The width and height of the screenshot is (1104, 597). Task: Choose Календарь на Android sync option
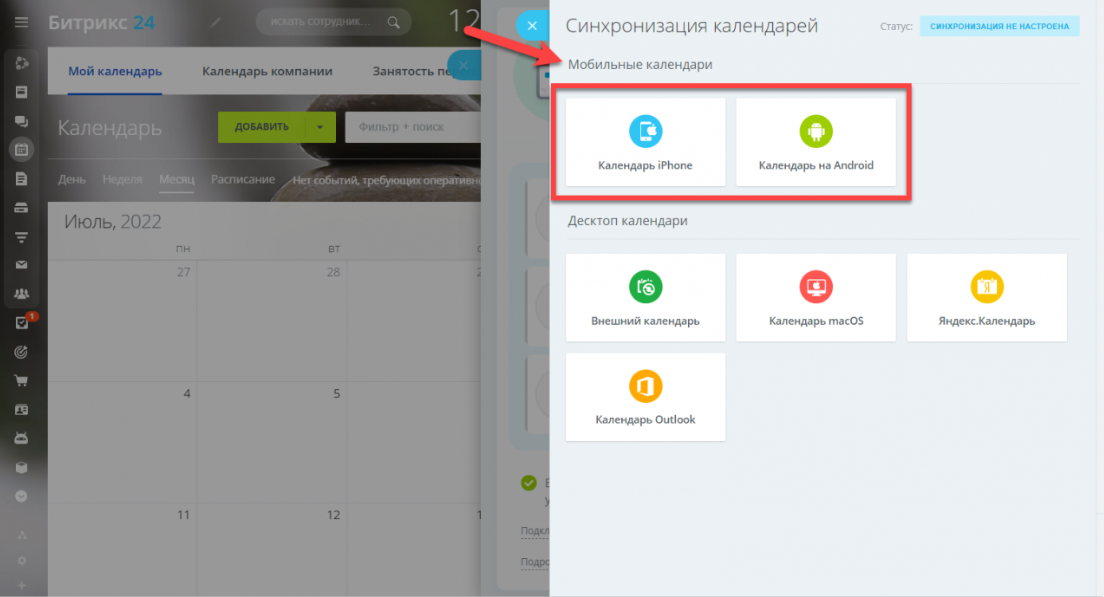816,142
